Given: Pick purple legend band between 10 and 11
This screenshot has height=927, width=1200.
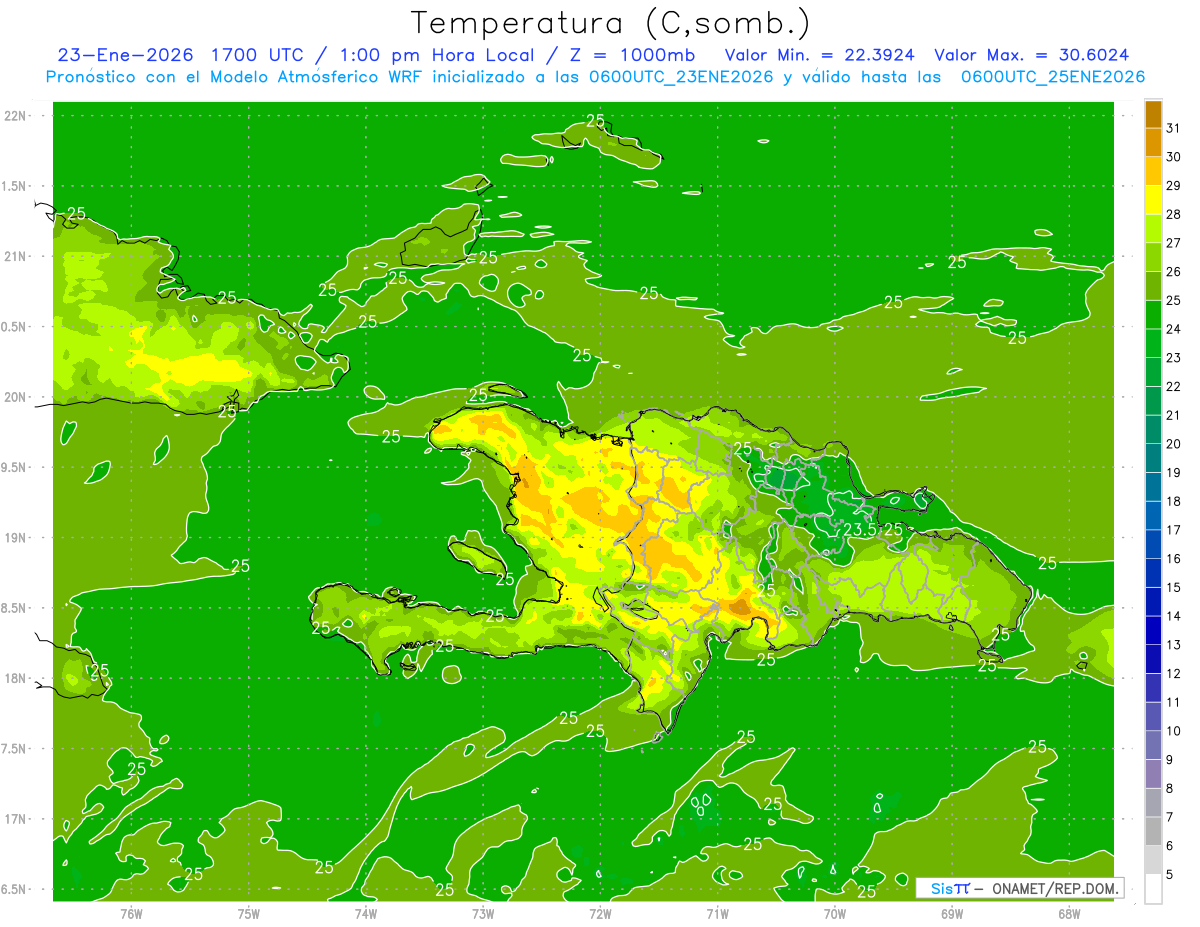Looking at the screenshot, I should [x=1153, y=717].
